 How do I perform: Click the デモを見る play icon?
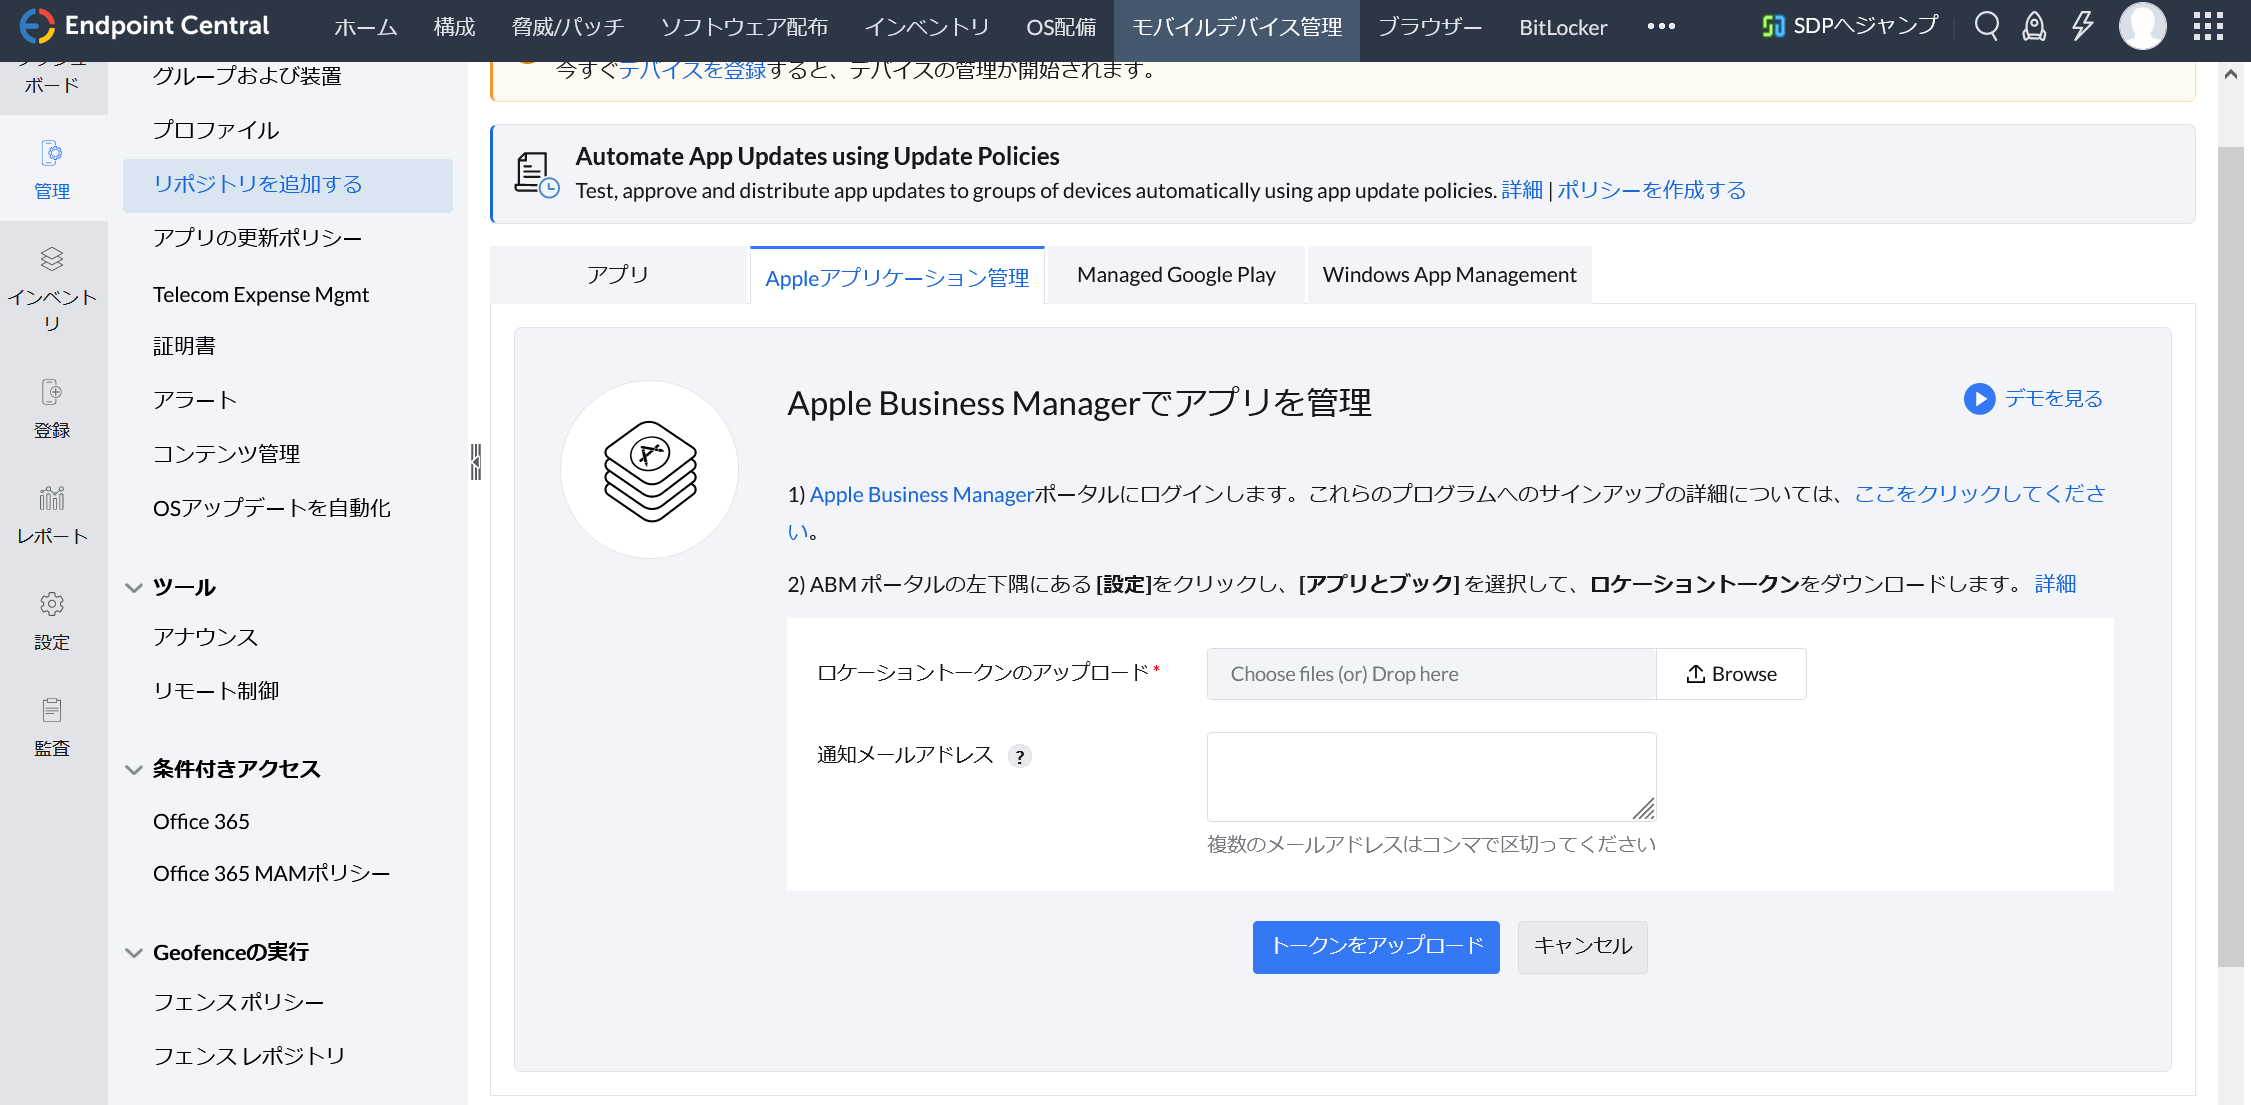point(1979,399)
